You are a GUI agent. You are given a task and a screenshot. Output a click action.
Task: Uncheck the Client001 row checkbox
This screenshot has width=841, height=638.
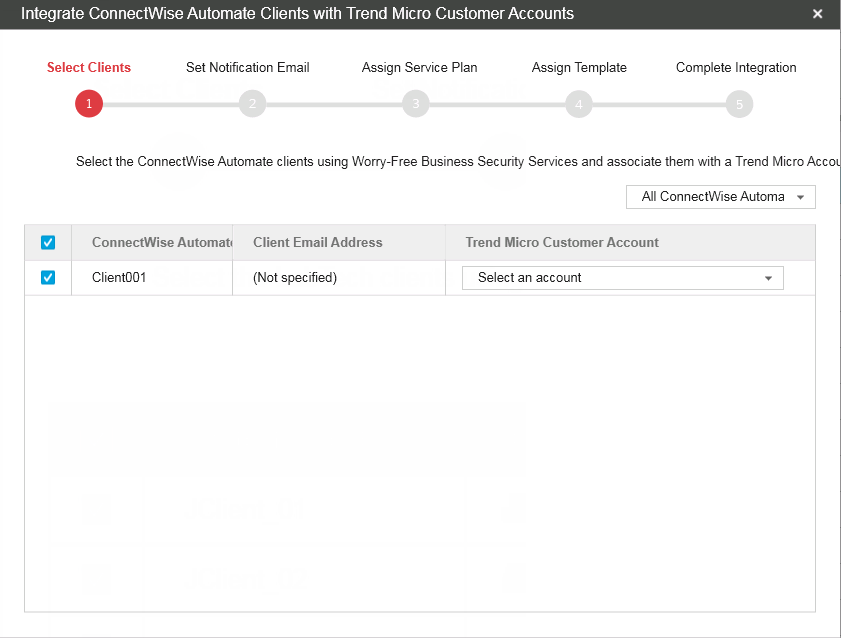point(48,278)
